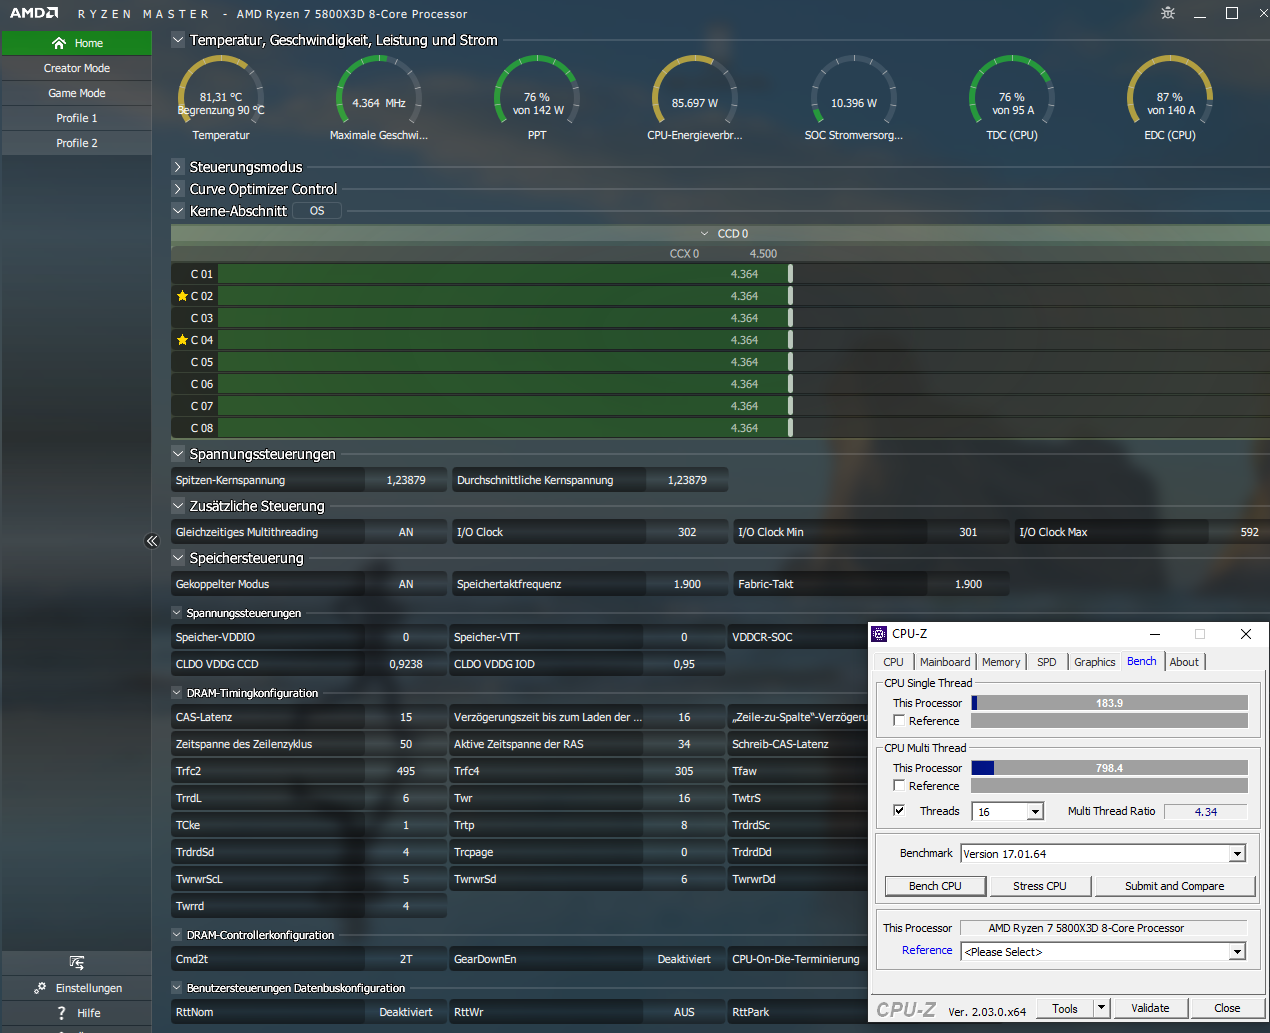Expand the Curve Optimizer Control section
This screenshot has height=1033, width=1270.
pyautogui.click(x=178, y=189)
